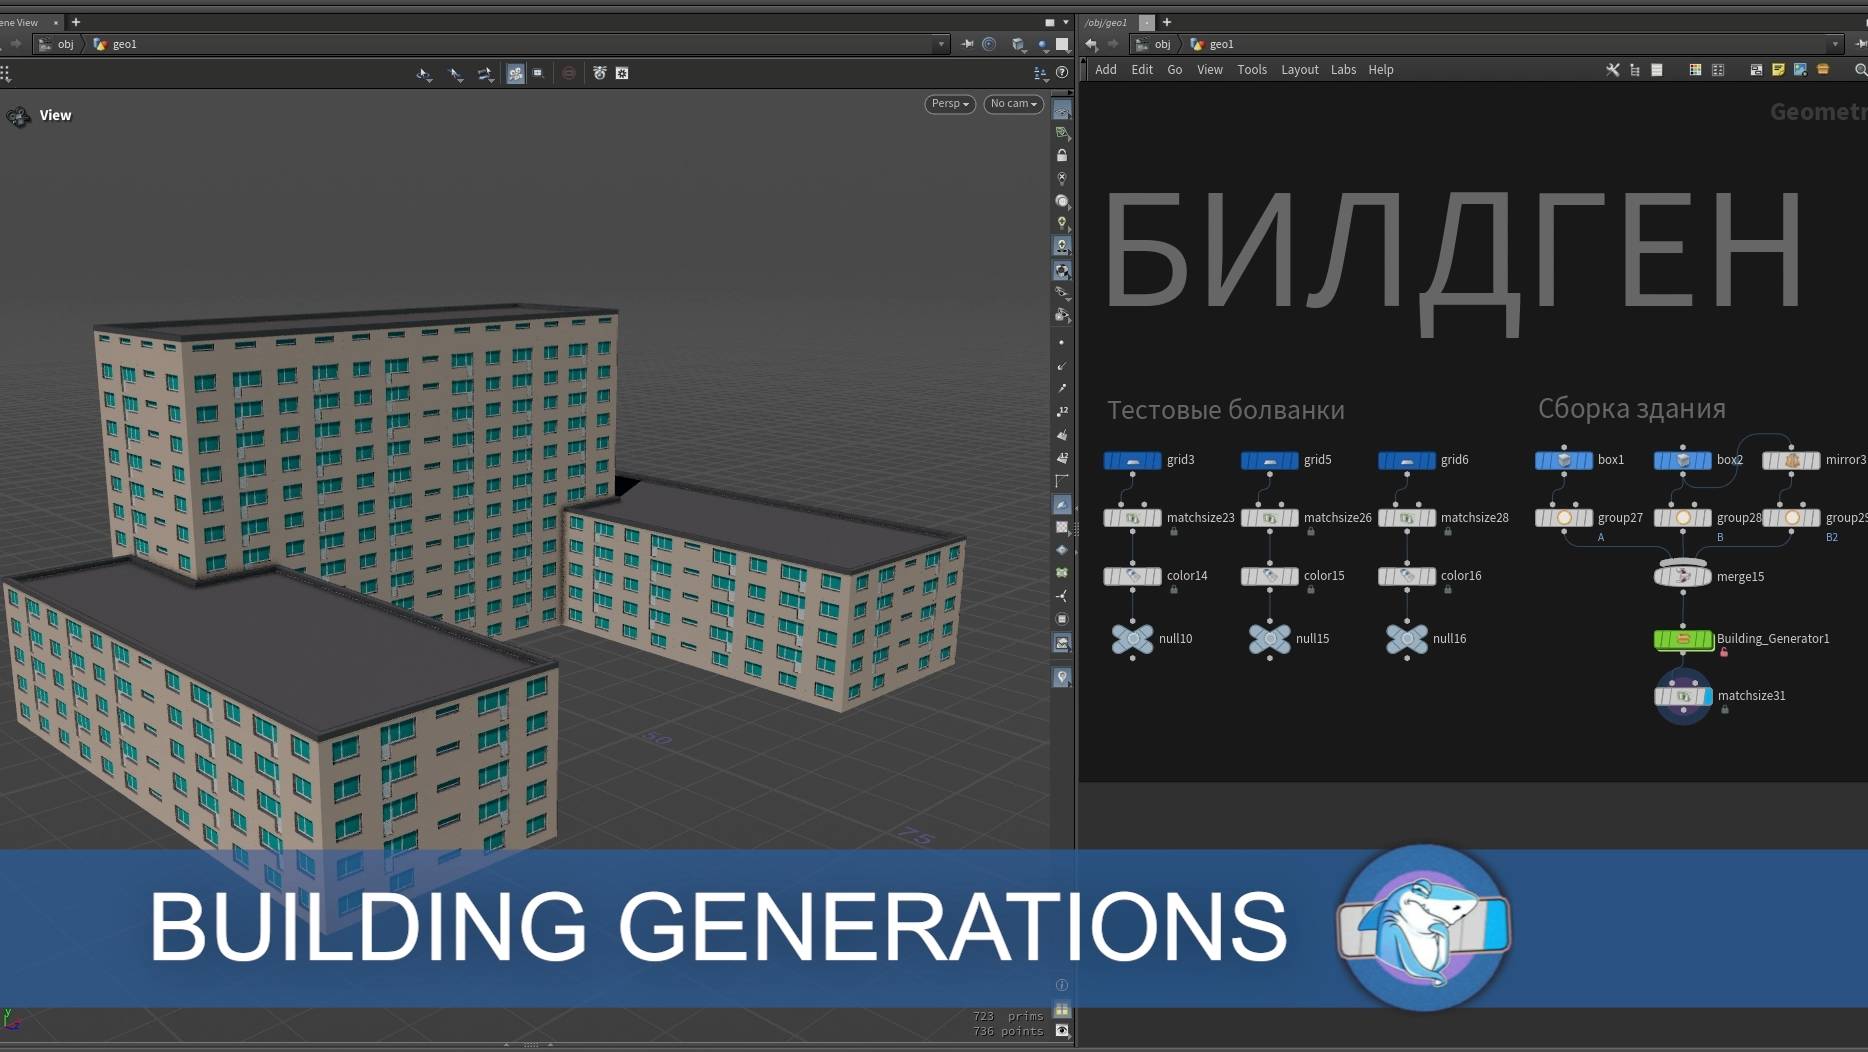This screenshot has width=1868, height=1052.
Task: Click the geo1 breadcrumb in the path bar
Action: coord(1222,44)
